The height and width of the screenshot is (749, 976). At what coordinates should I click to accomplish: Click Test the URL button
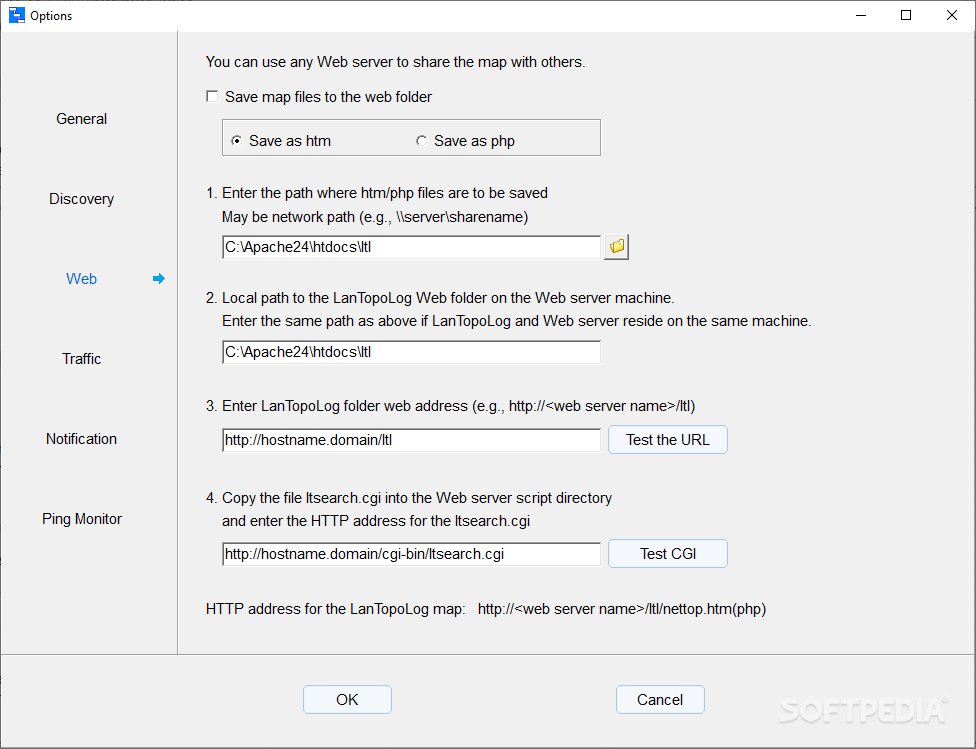[668, 440]
